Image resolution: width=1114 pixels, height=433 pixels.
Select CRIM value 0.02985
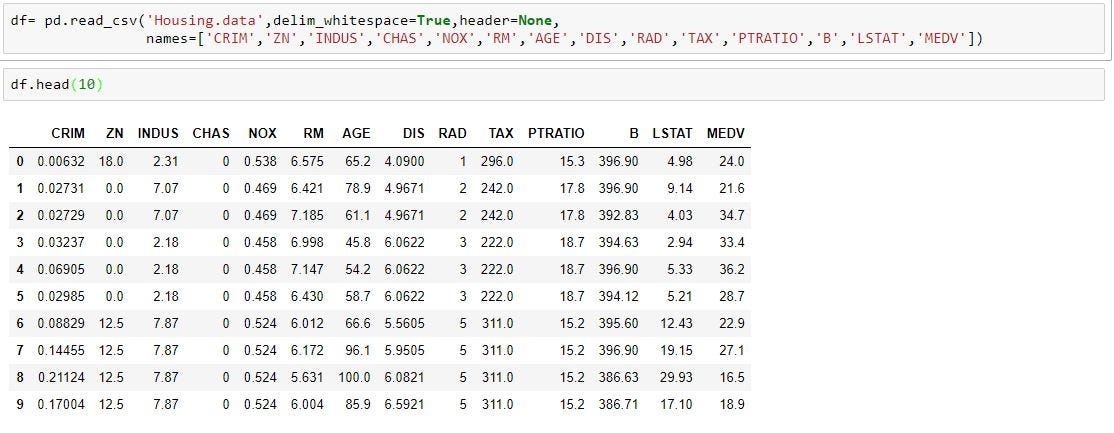click(61, 296)
